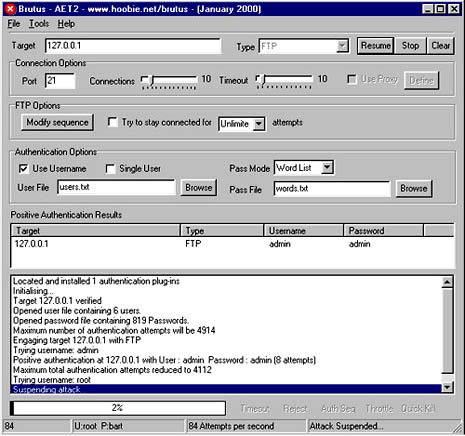This screenshot has height=436, width=465.
Task: Expand the Pass Mode Word List dropdown
Action: click(327, 168)
